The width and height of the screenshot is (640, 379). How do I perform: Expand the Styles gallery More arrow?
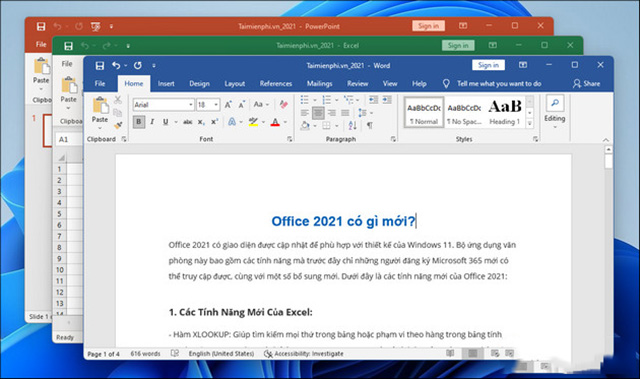click(x=530, y=124)
